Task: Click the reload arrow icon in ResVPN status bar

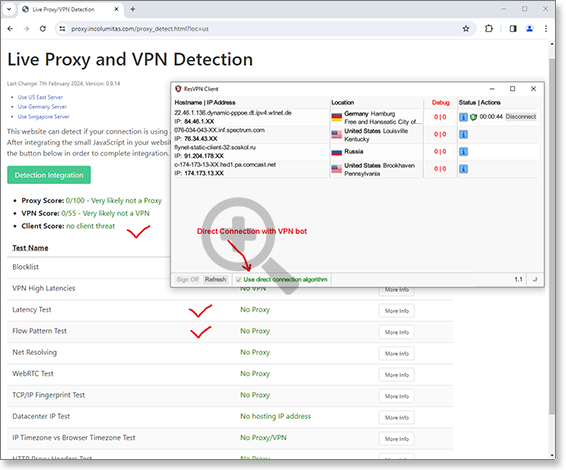Action: tap(535, 279)
